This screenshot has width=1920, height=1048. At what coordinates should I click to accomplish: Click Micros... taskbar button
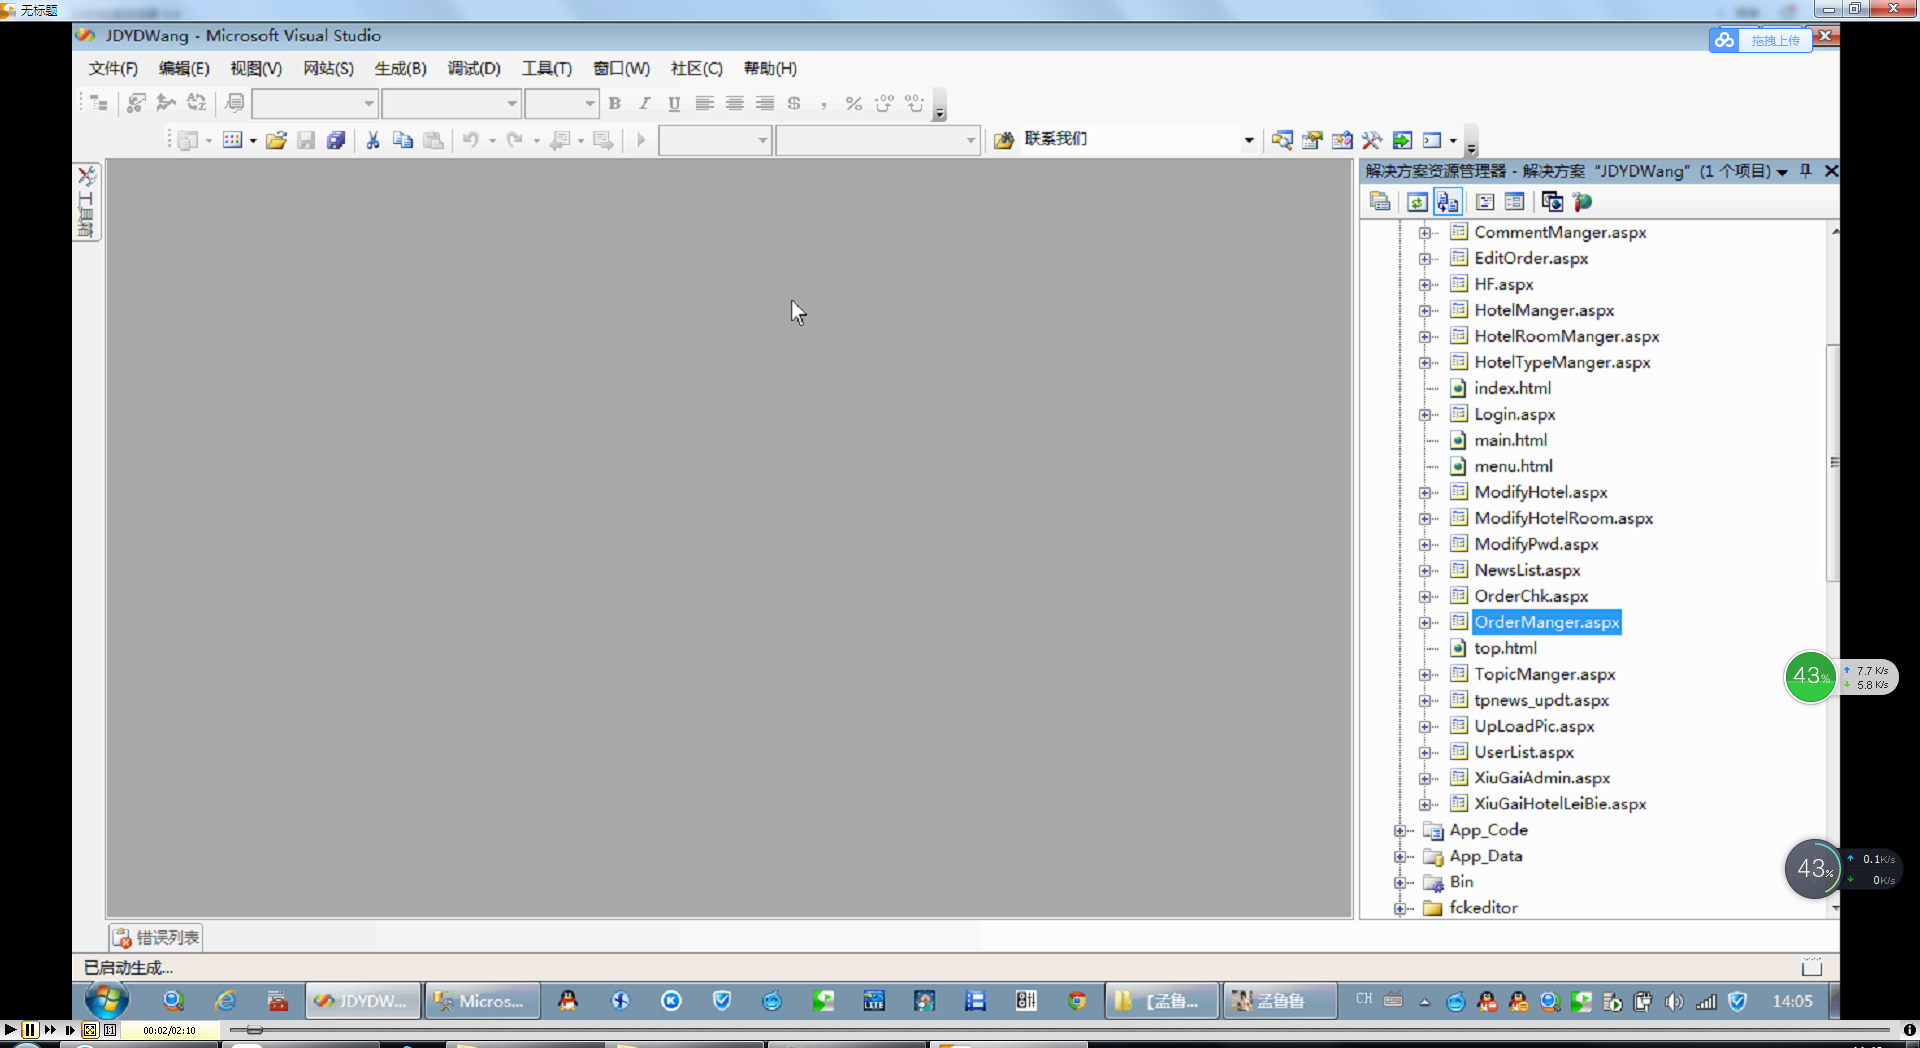(x=482, y=1000)
